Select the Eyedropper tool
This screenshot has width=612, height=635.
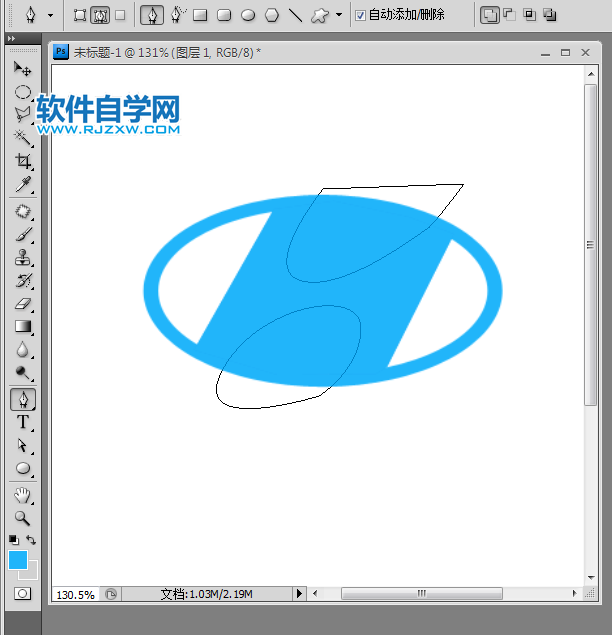point(23,184)
